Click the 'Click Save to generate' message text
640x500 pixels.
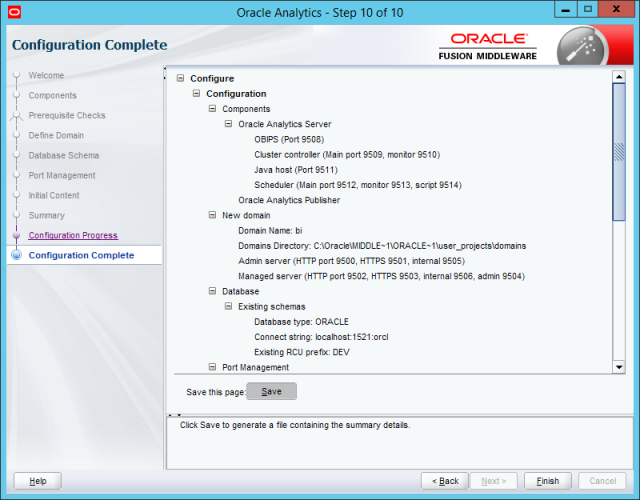click(295, 425)
